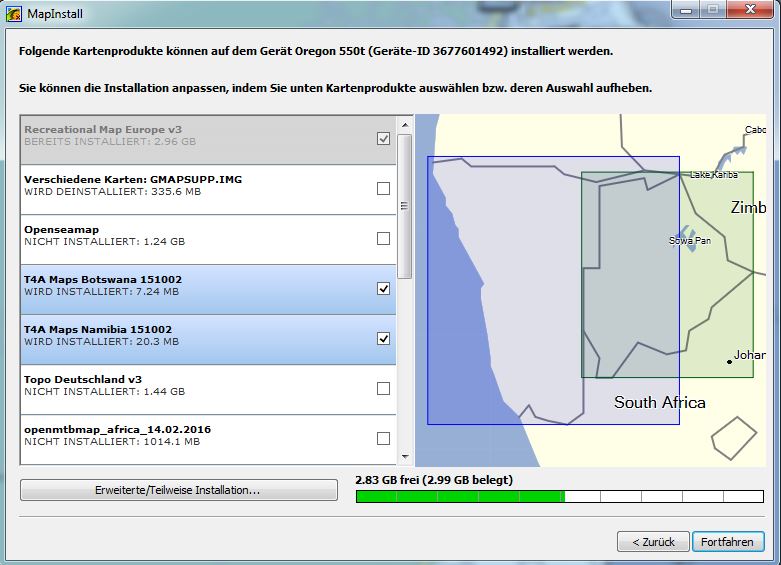The height and width of the screenshot is (565, 781).
Task: Enable openmtbmap_africa_14.02.2016 checkbox
Action: 383,439
